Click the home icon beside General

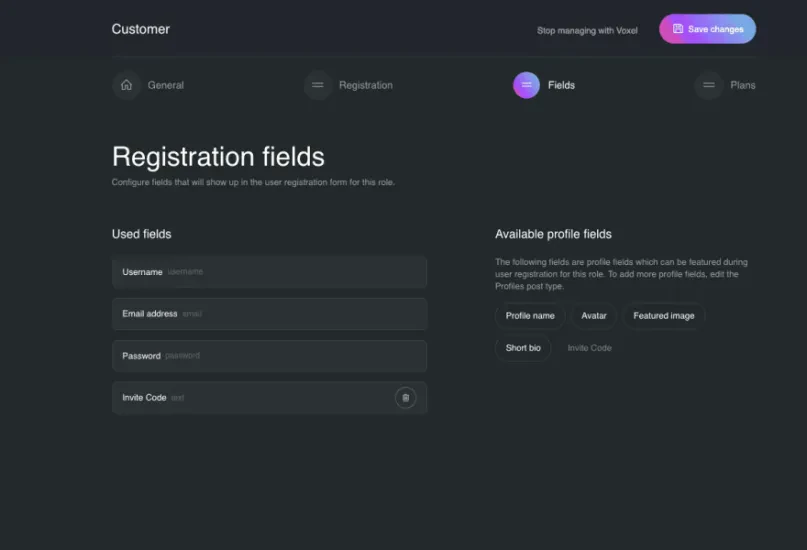pos(126,85)
